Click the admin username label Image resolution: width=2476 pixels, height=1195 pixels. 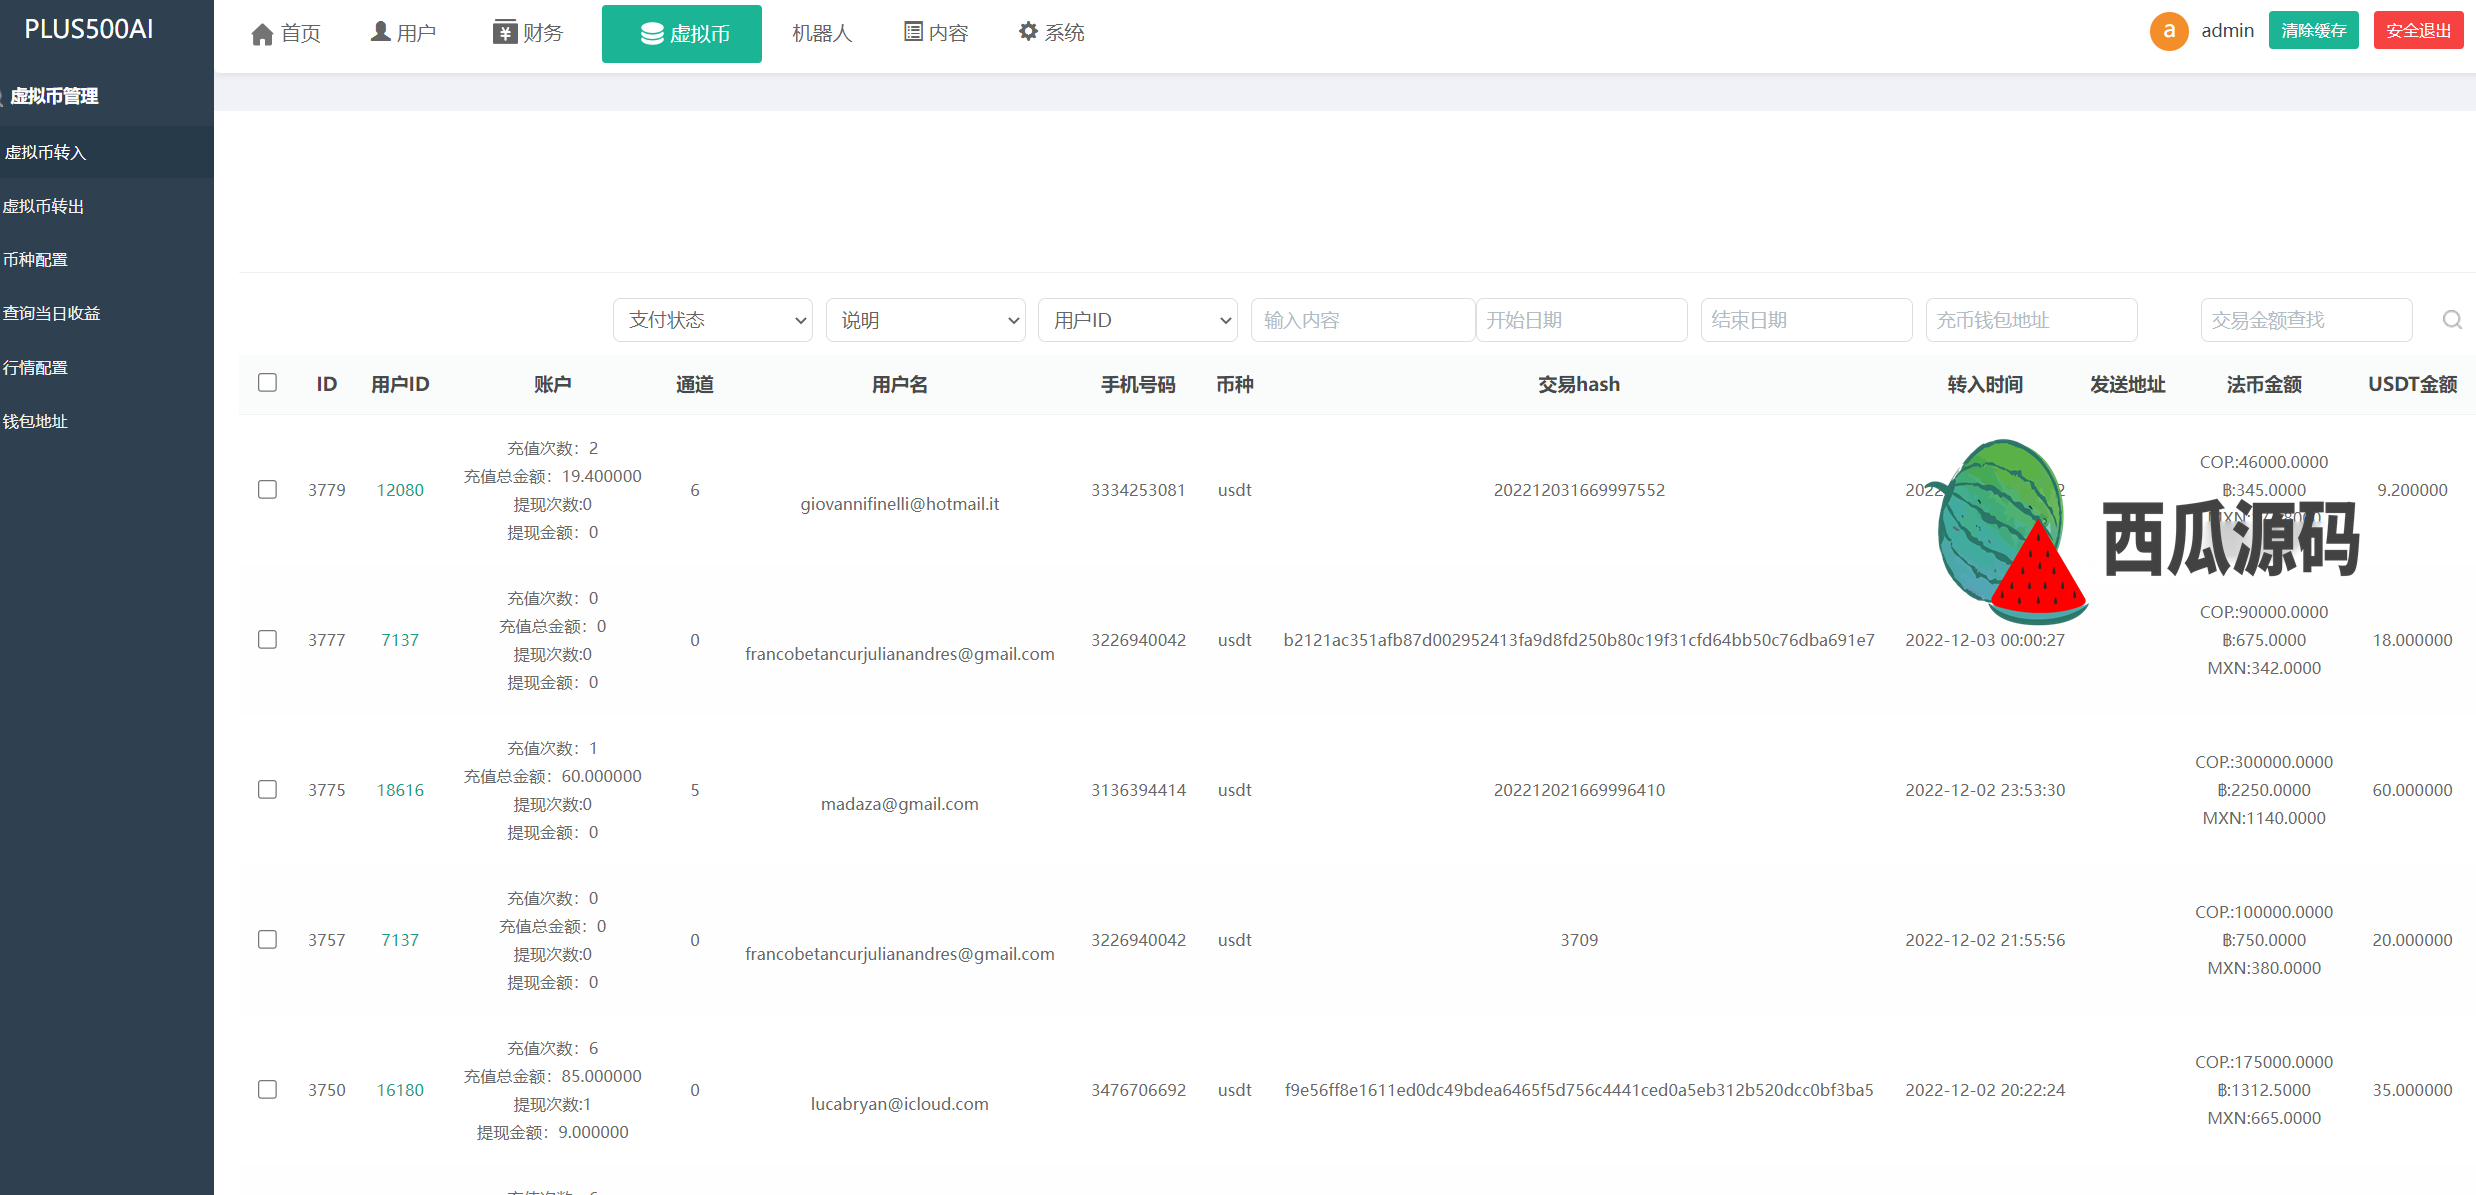[x=2227, y=31]
